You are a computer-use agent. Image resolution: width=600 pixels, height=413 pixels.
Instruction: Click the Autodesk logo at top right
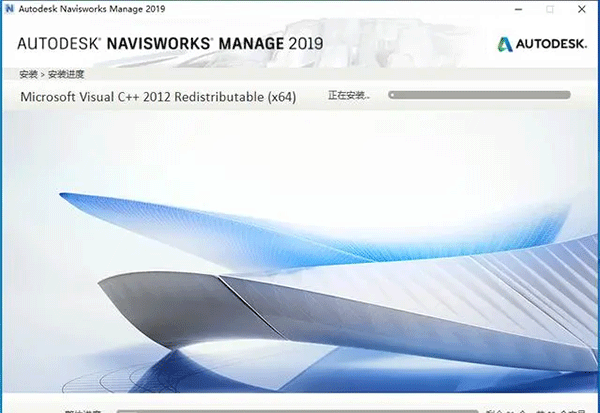(542, 44)
